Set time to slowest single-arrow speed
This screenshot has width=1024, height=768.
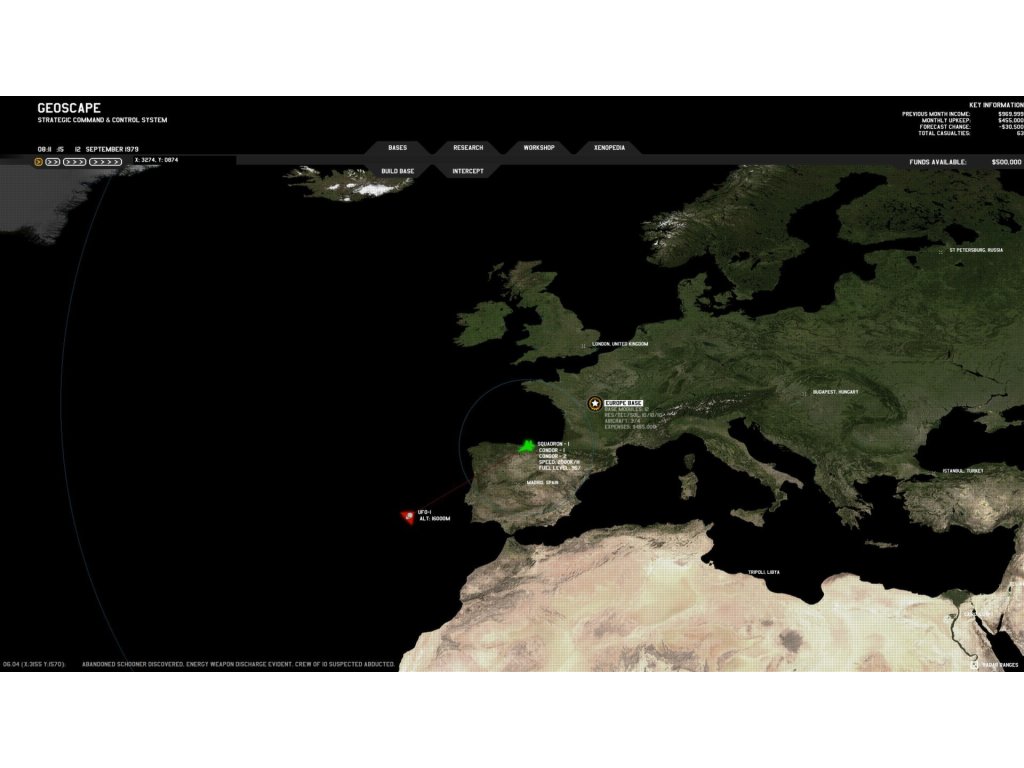(39, 162)
